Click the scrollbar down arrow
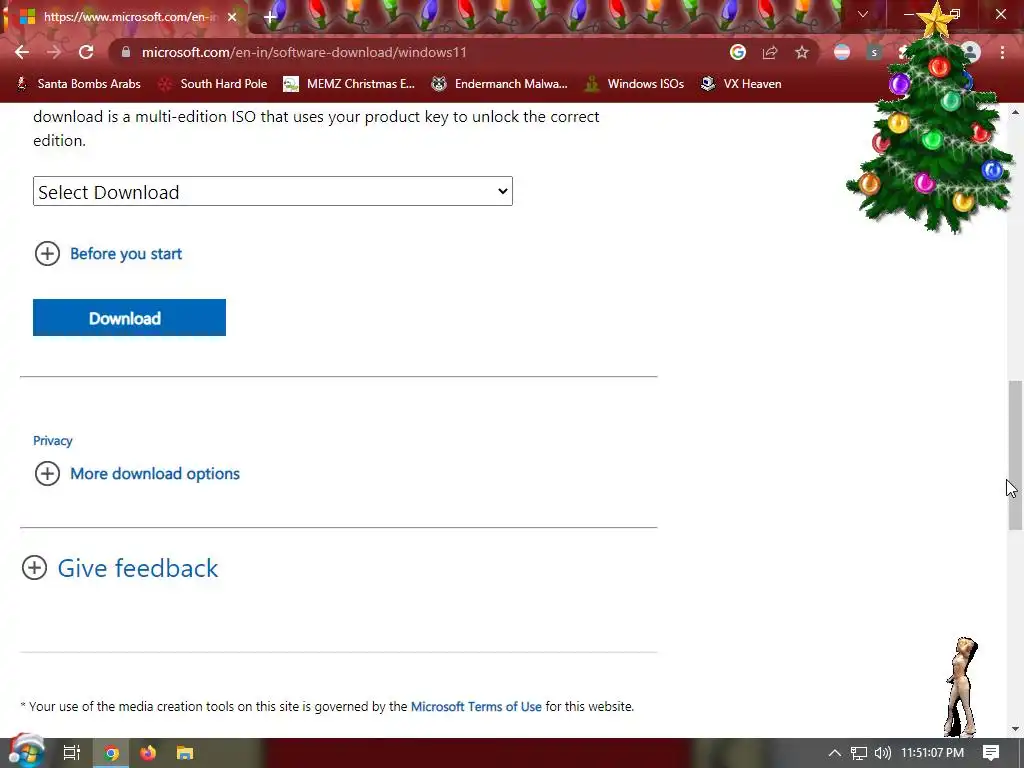Viewport: 1024px width, 768px height. [x=1016, y=729]
